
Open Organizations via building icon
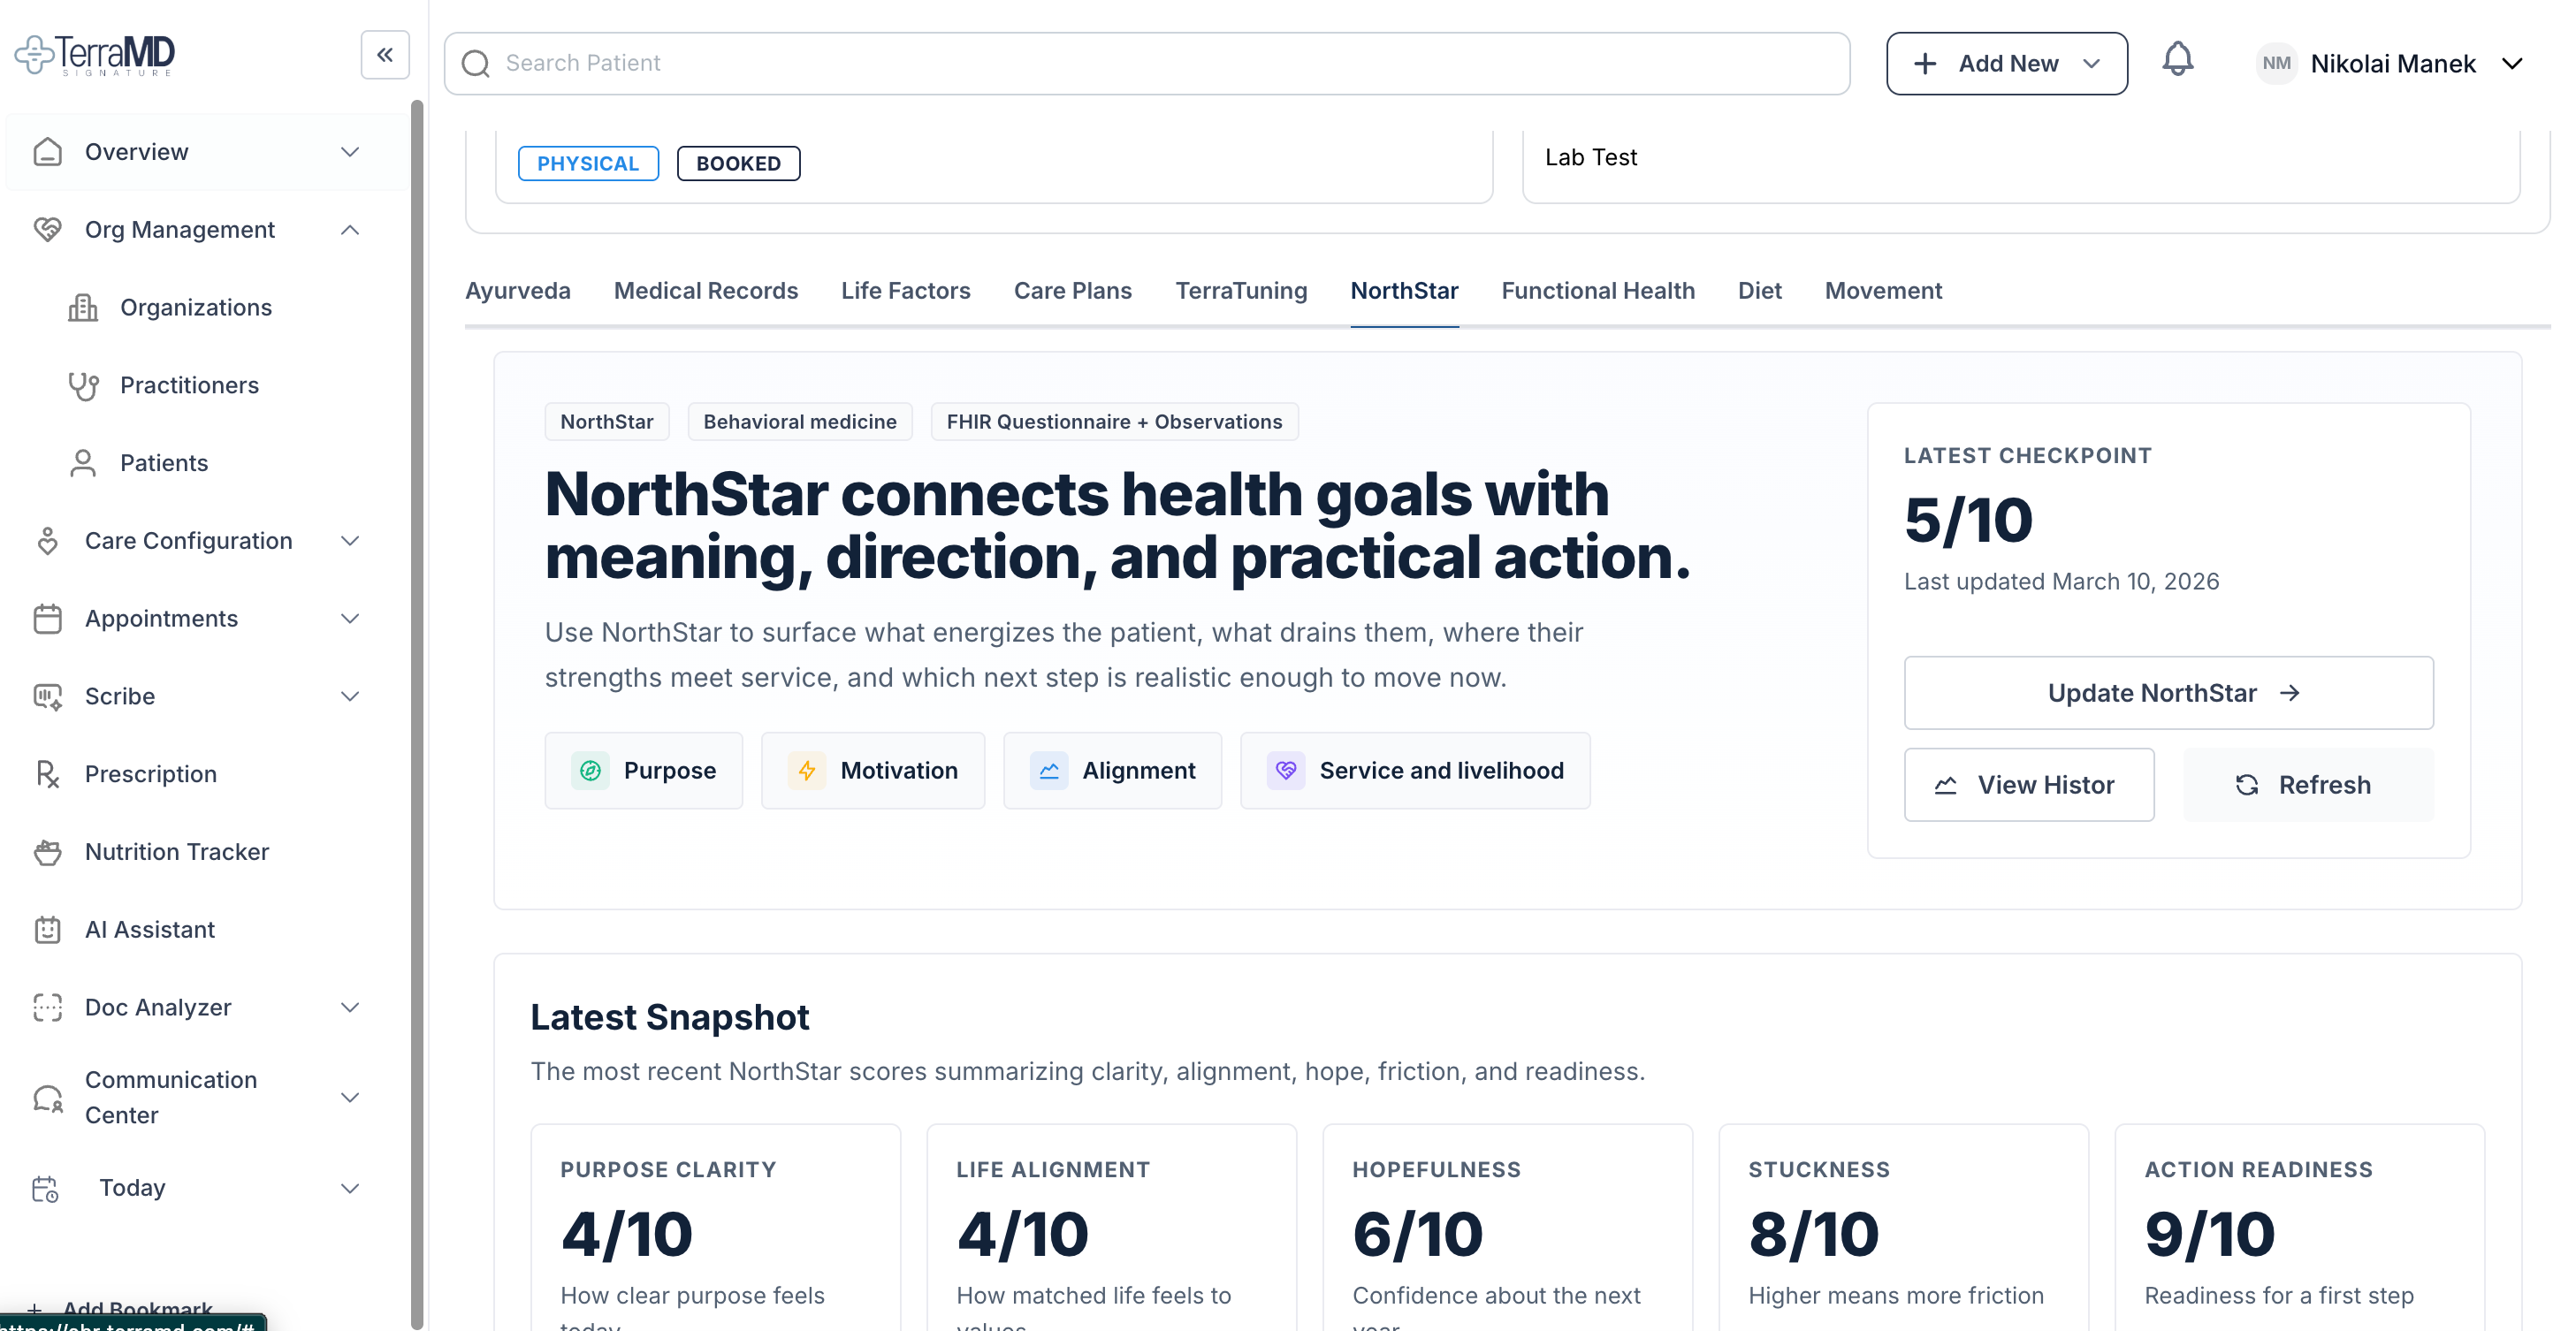point(83,308)
